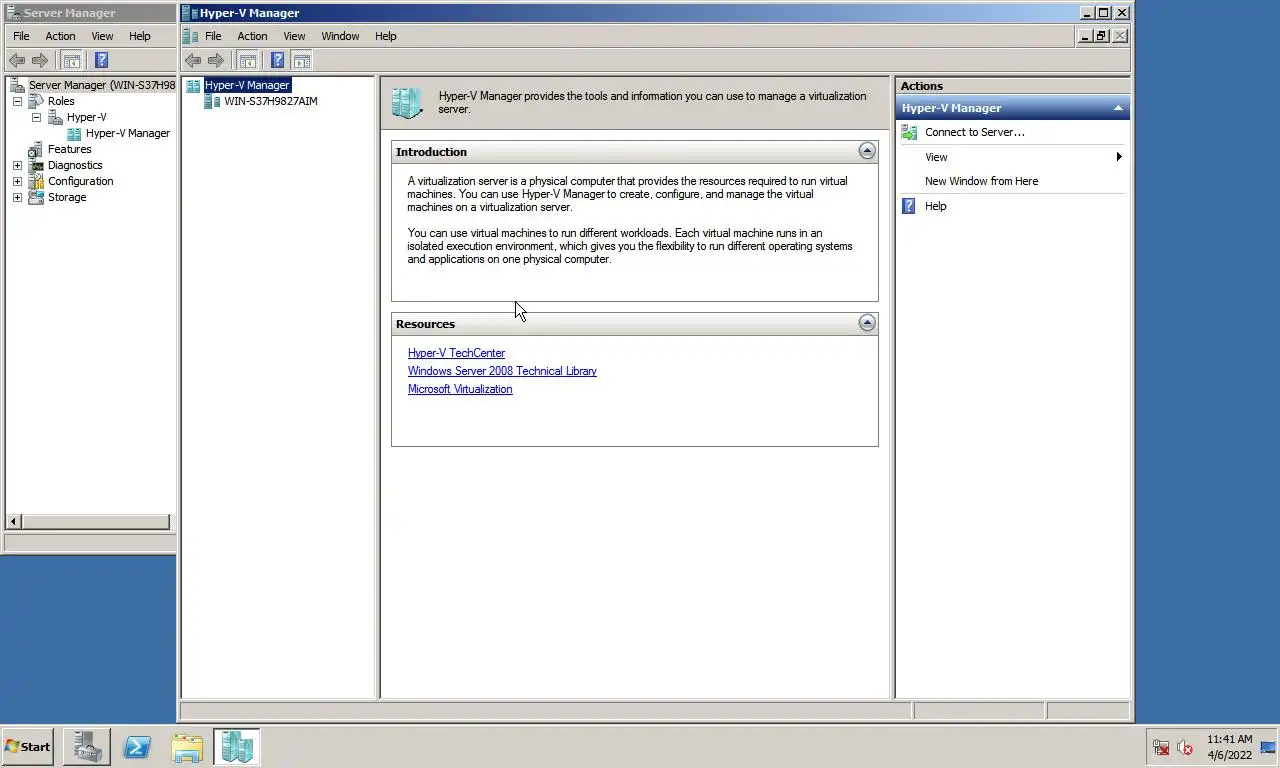Viewport: 1280px width, 768px height.
Task: Expand Diagnostics node
Action: pos(17,165)
